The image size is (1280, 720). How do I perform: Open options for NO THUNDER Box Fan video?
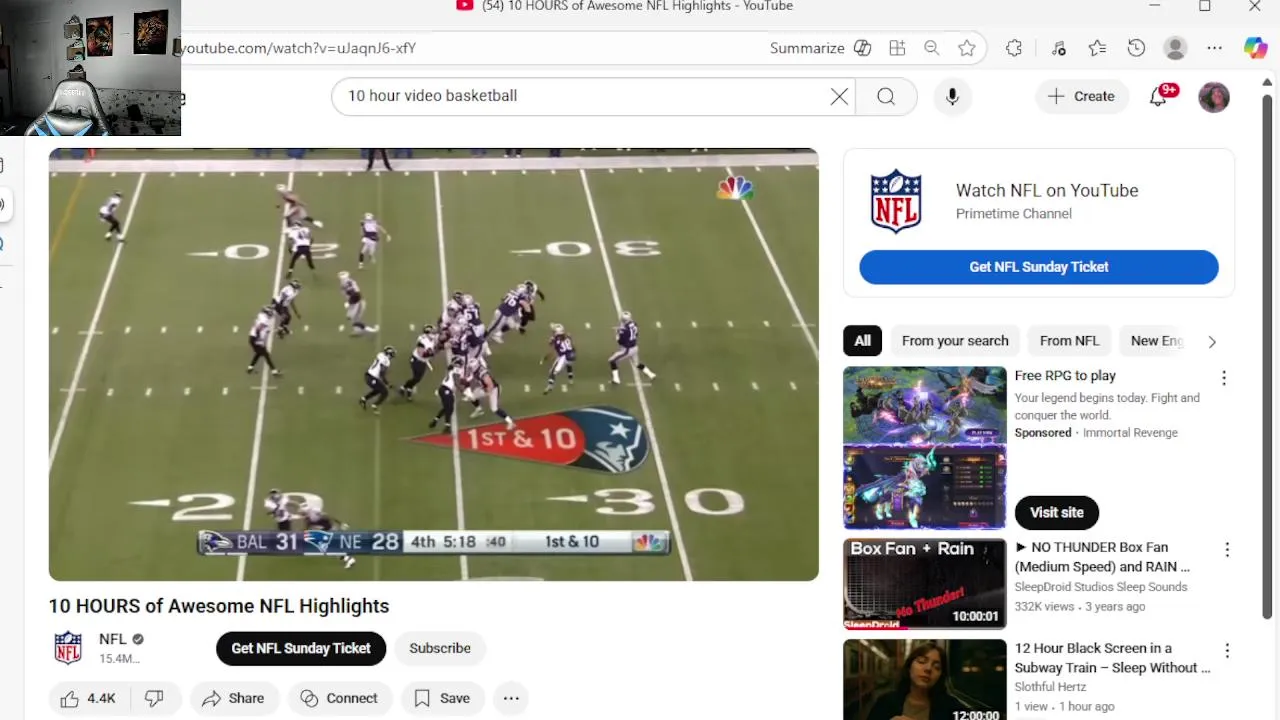[1227, 550]
